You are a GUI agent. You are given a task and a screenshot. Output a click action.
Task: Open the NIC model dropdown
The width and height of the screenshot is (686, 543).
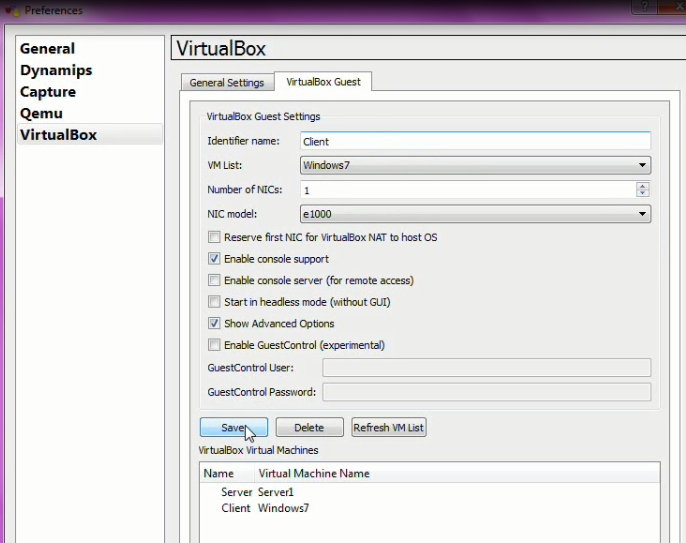coord(476,214)
